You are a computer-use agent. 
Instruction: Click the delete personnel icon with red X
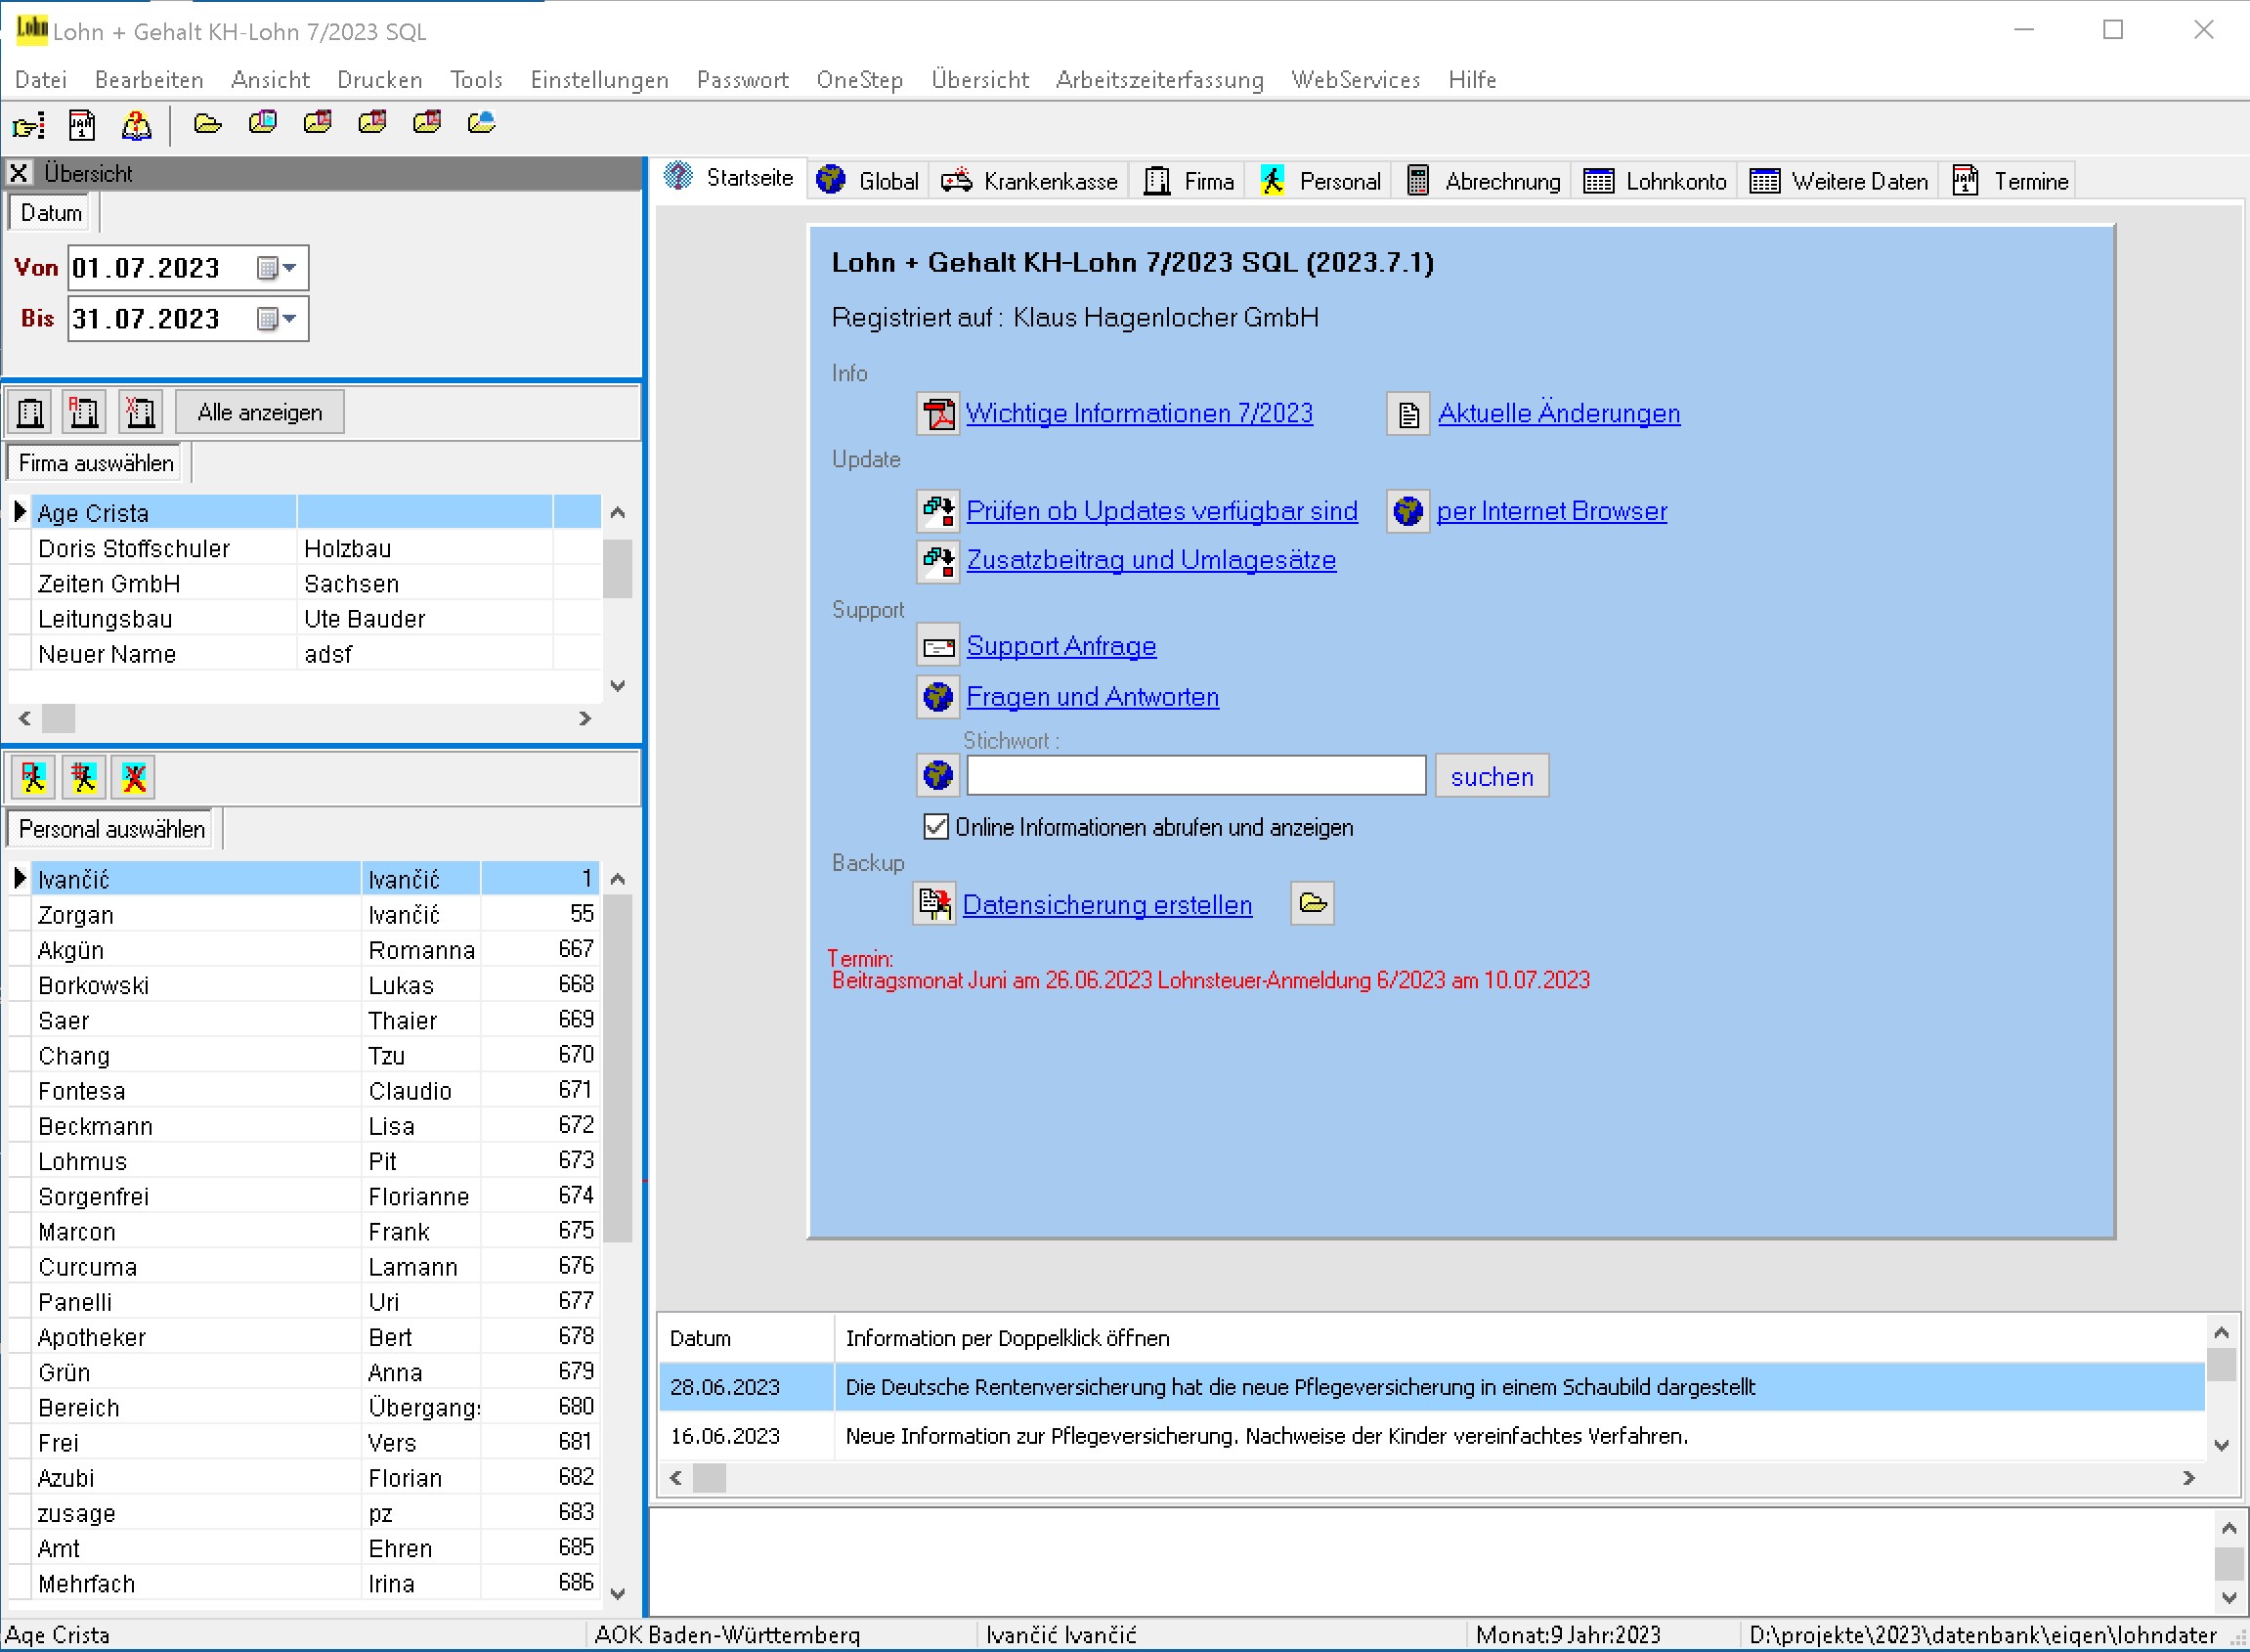tap(134, 777)
